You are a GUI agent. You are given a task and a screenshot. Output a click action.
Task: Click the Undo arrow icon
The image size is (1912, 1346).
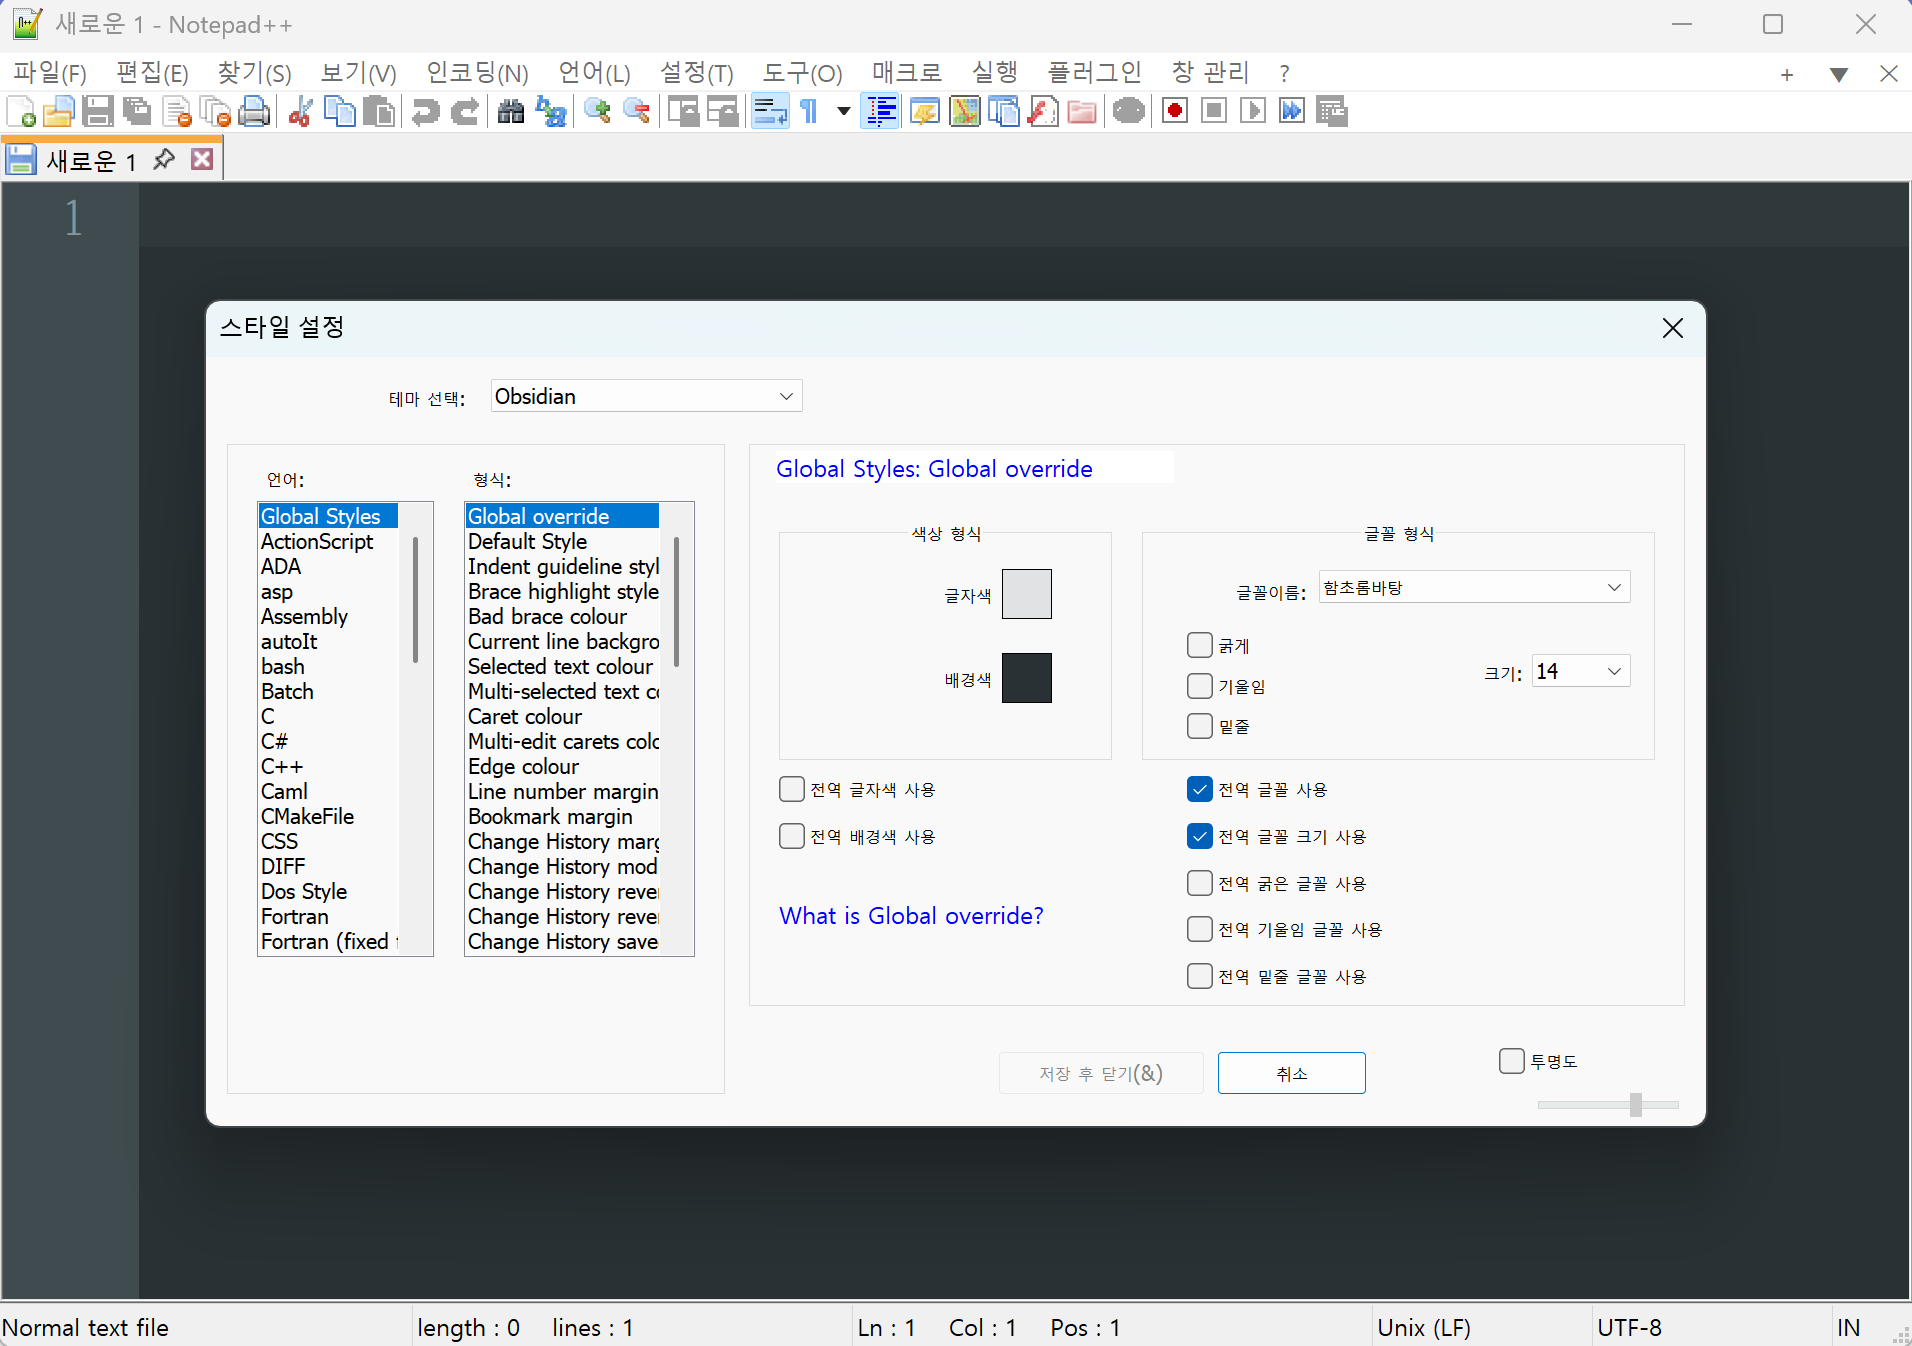point(426,112)
